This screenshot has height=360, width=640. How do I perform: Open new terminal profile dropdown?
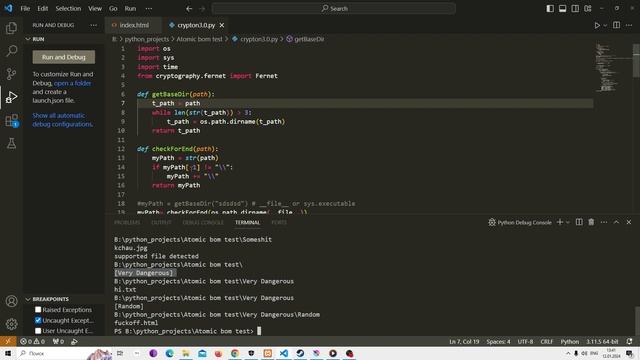pos(568,222)
